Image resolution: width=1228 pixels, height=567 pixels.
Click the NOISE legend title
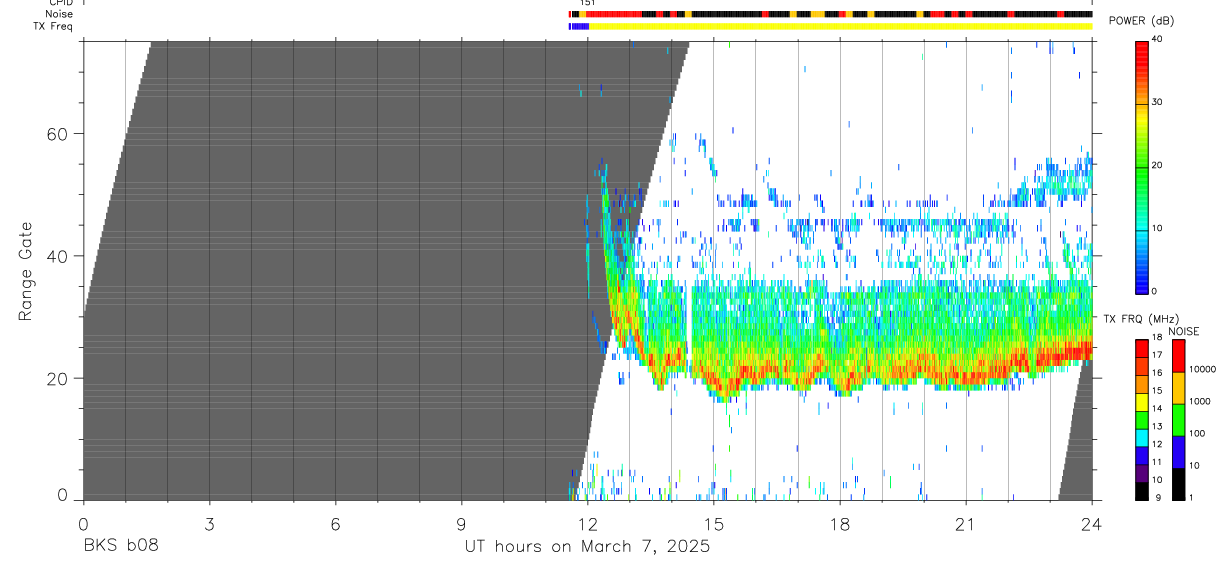coord(1183,331)
